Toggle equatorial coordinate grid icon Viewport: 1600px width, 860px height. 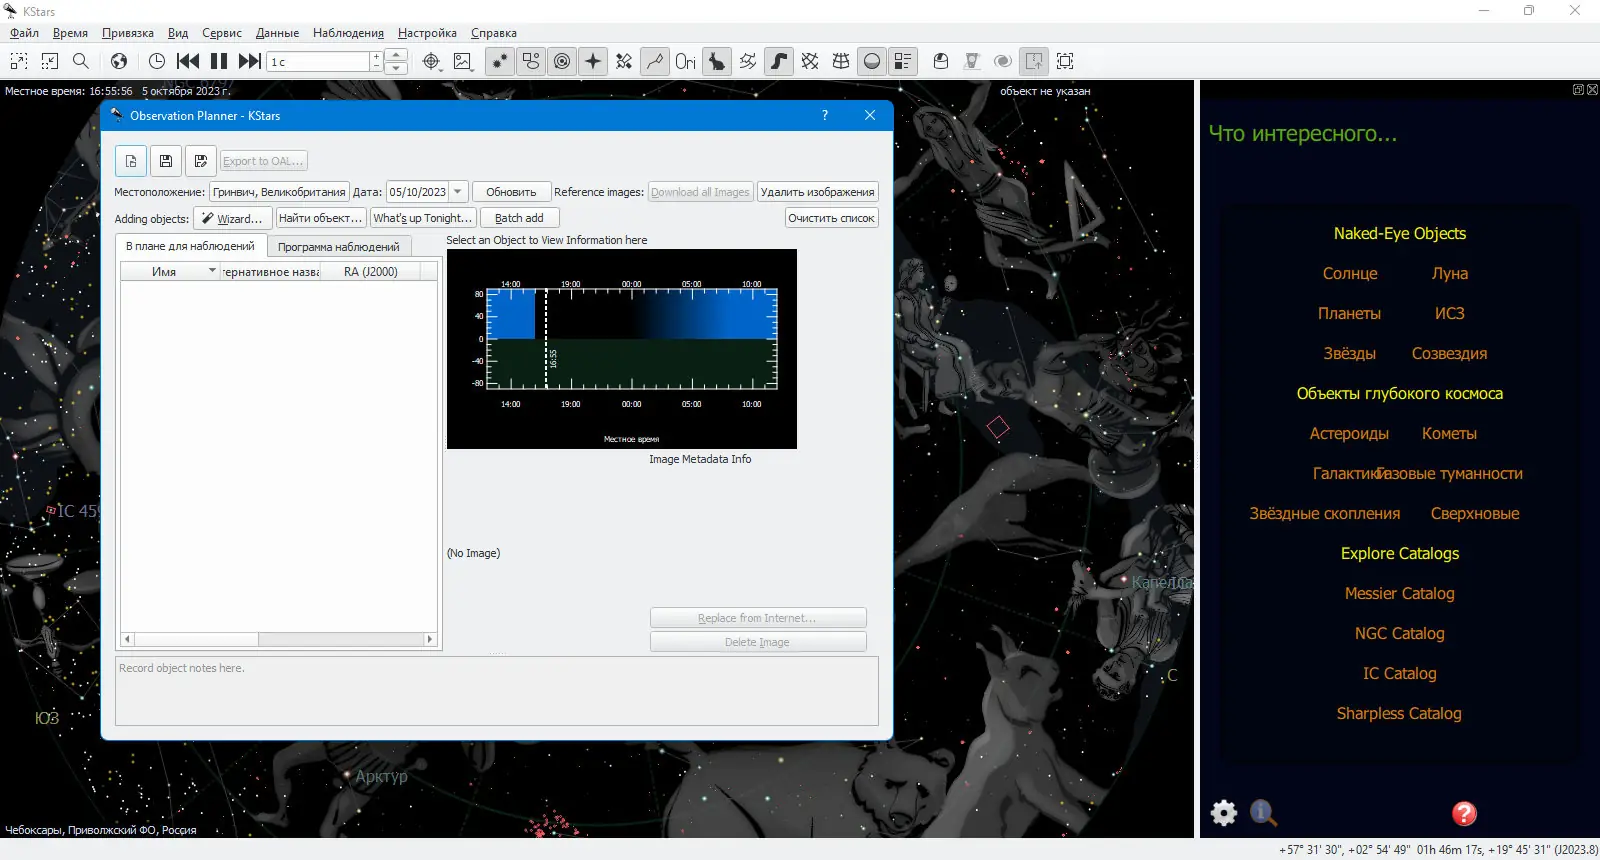810,61
